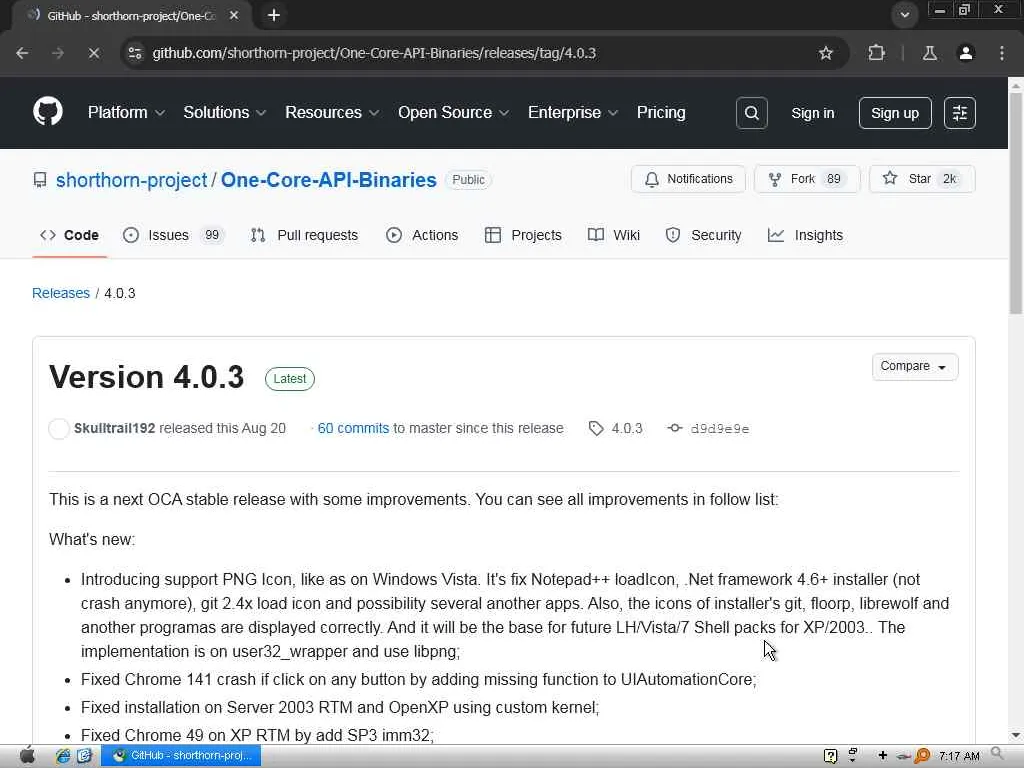This screenshot has height=768, width=1024.
Task: Click the address bar URL
Action: (374, 53)
